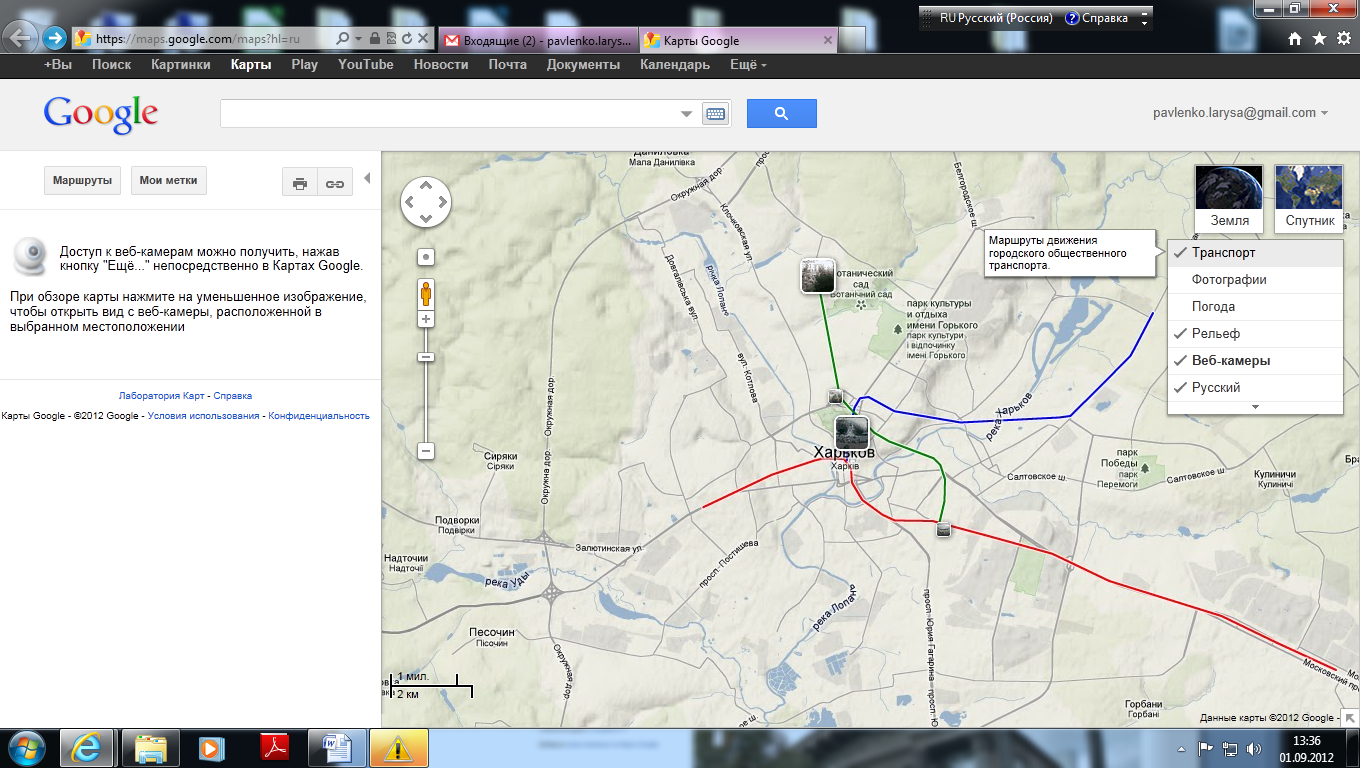This screenshot has height=768, width=1360.
Task: Switch to the Входящие (2) Gmail tab
Action: (536, 41)
